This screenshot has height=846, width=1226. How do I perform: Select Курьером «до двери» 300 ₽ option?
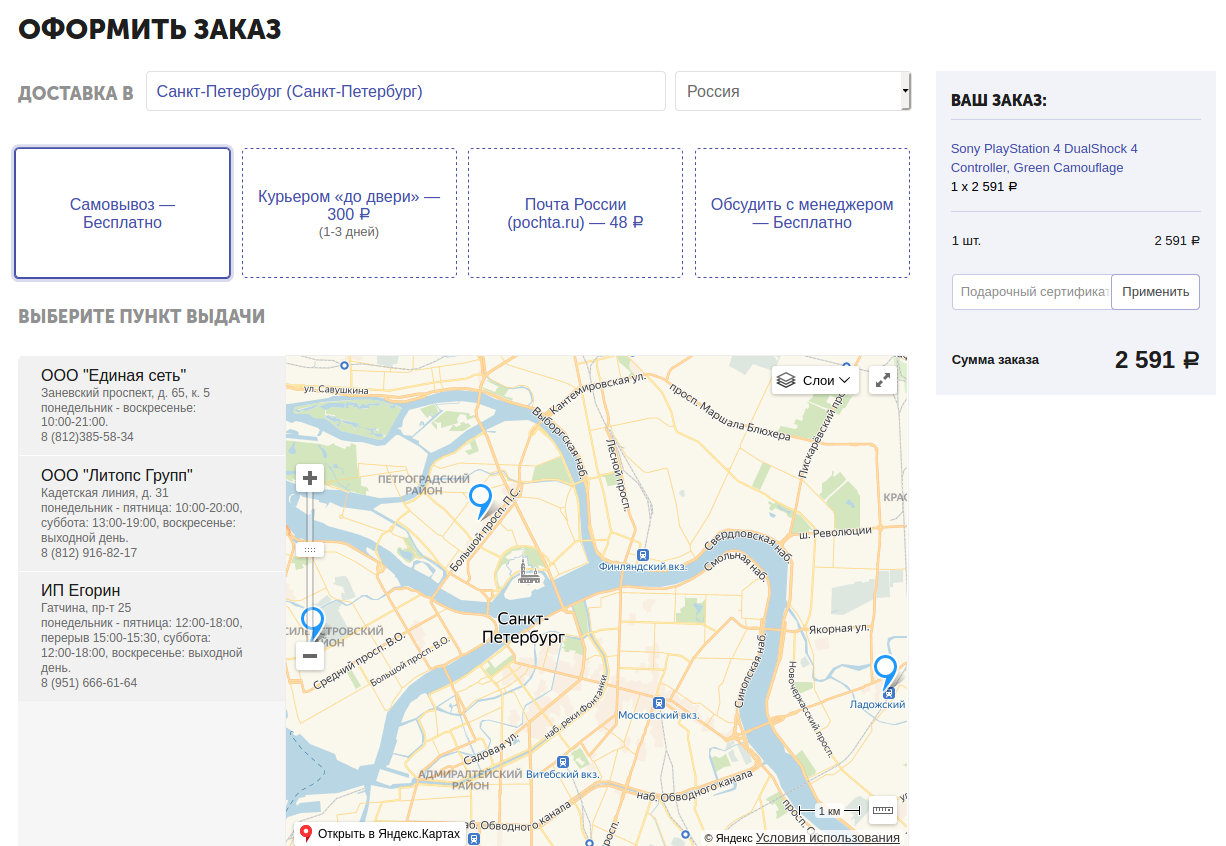(x=349, y=213)
